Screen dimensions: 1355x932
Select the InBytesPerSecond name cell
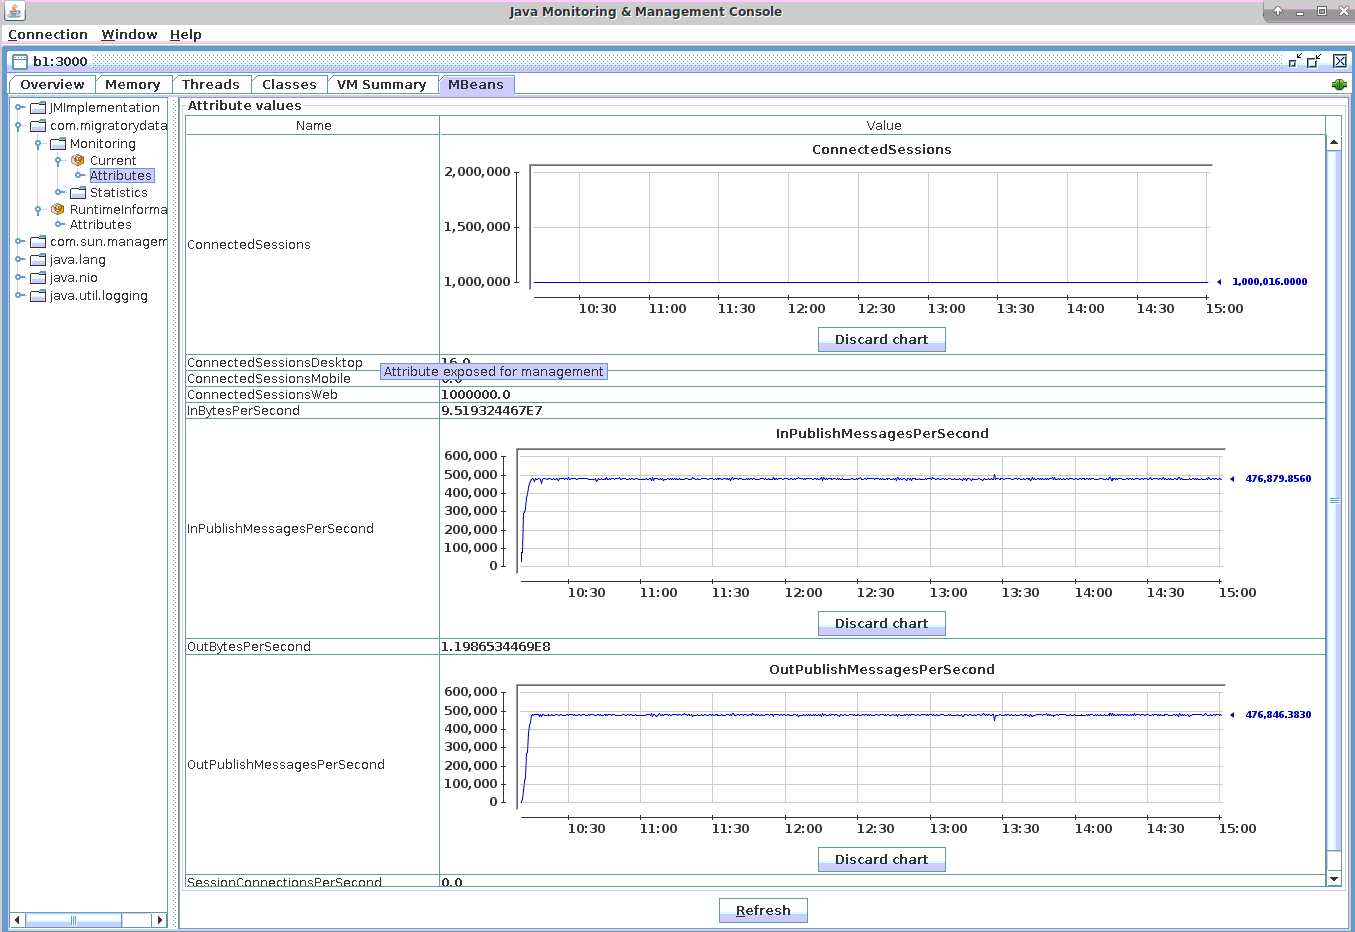[312, 411]
